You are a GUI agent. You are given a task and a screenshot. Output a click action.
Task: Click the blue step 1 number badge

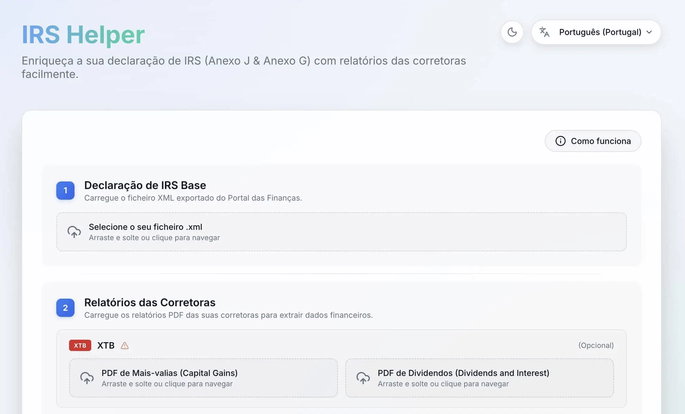pos(65,190)
